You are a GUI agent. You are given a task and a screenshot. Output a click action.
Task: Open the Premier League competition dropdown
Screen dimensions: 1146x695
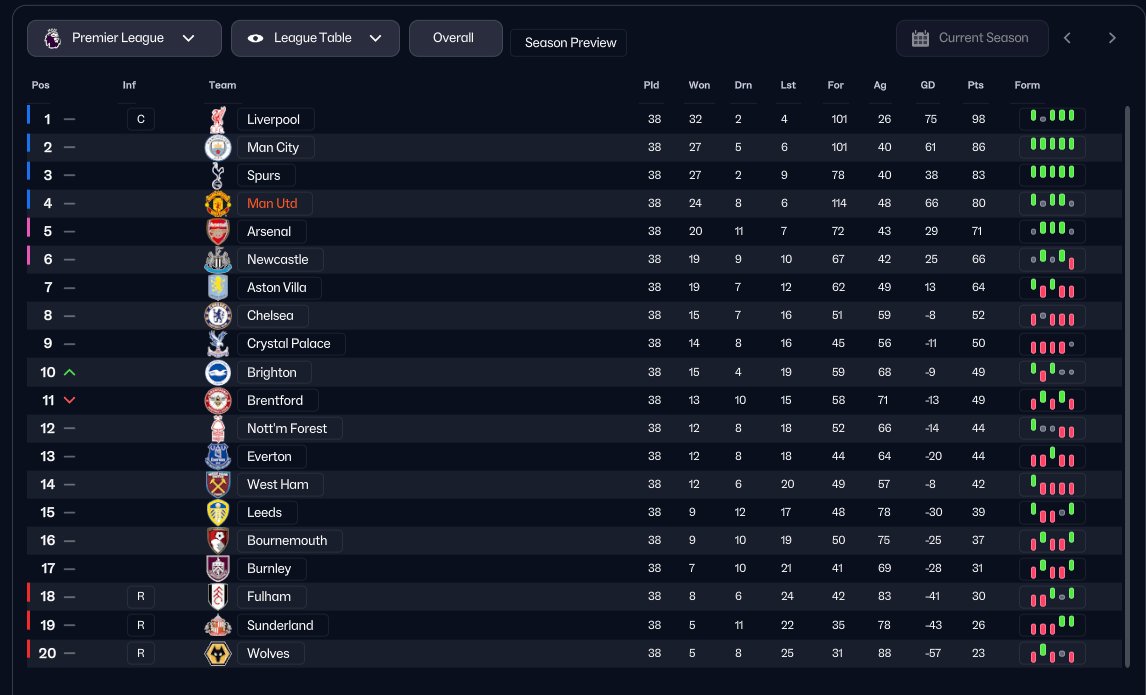coord(124,38)
